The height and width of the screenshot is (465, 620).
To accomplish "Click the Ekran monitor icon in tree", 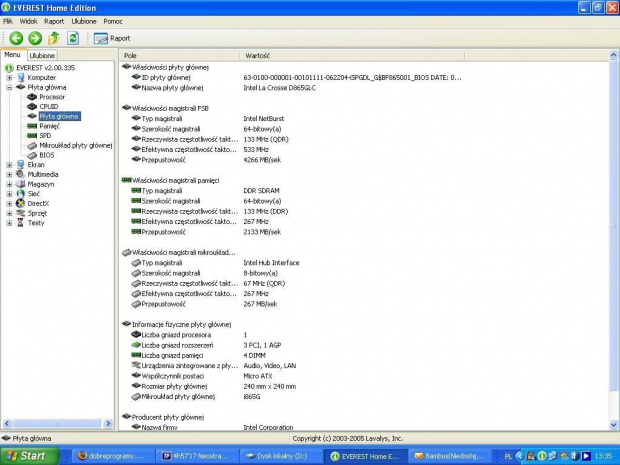I will 21,164.
